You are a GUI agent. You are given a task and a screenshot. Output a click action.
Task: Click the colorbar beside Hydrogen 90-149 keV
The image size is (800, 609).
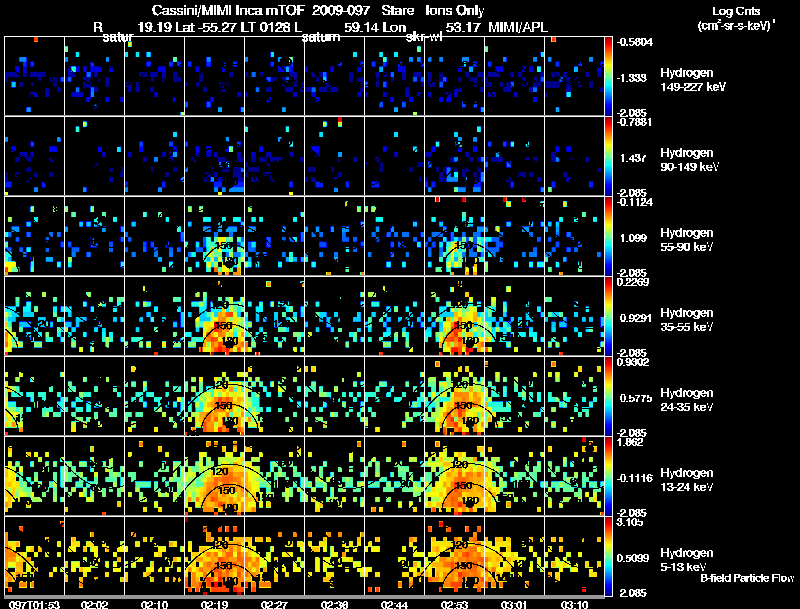coord(608,156)
